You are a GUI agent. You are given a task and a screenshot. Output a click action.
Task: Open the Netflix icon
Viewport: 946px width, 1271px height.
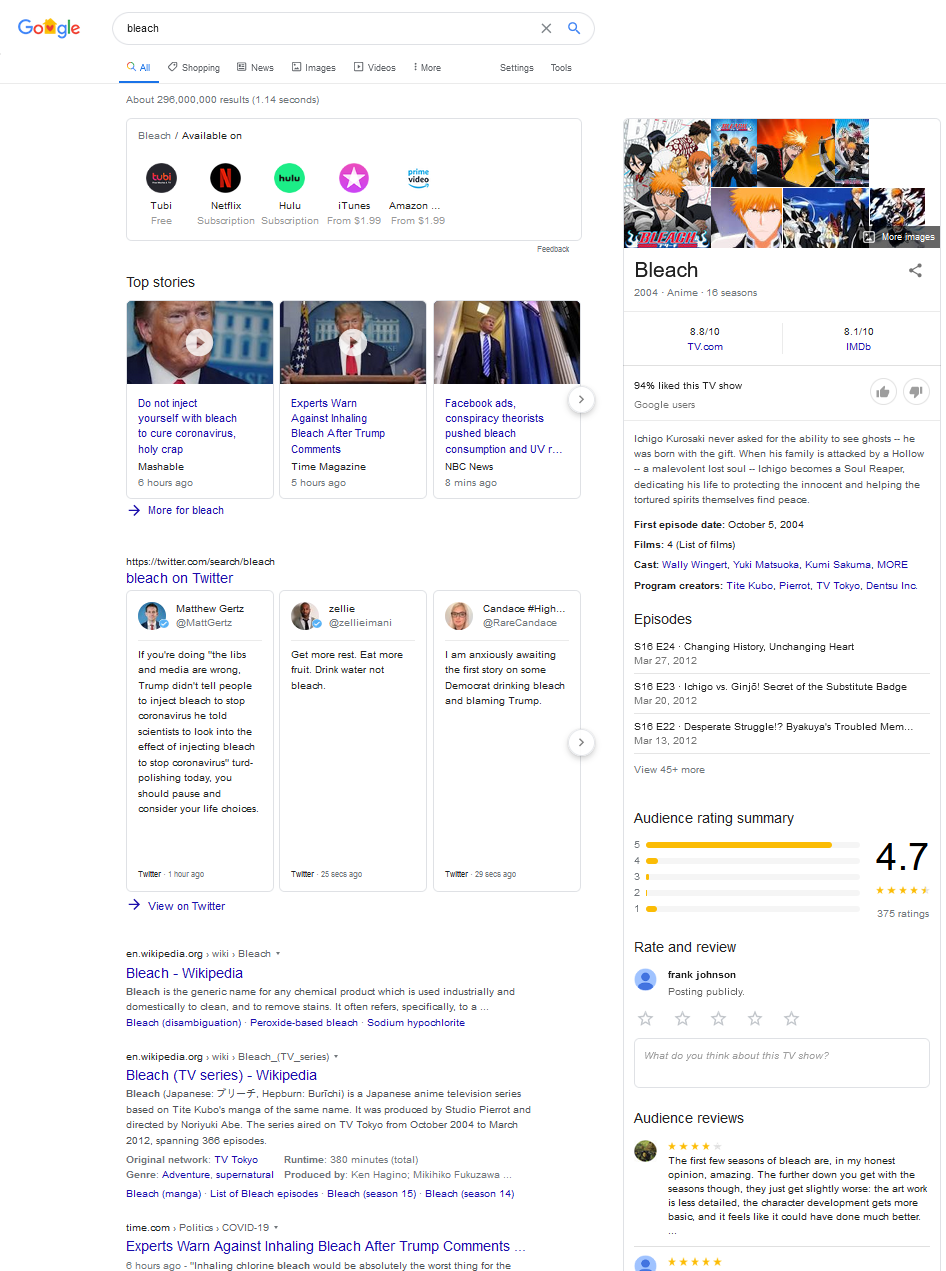(225, 178)
